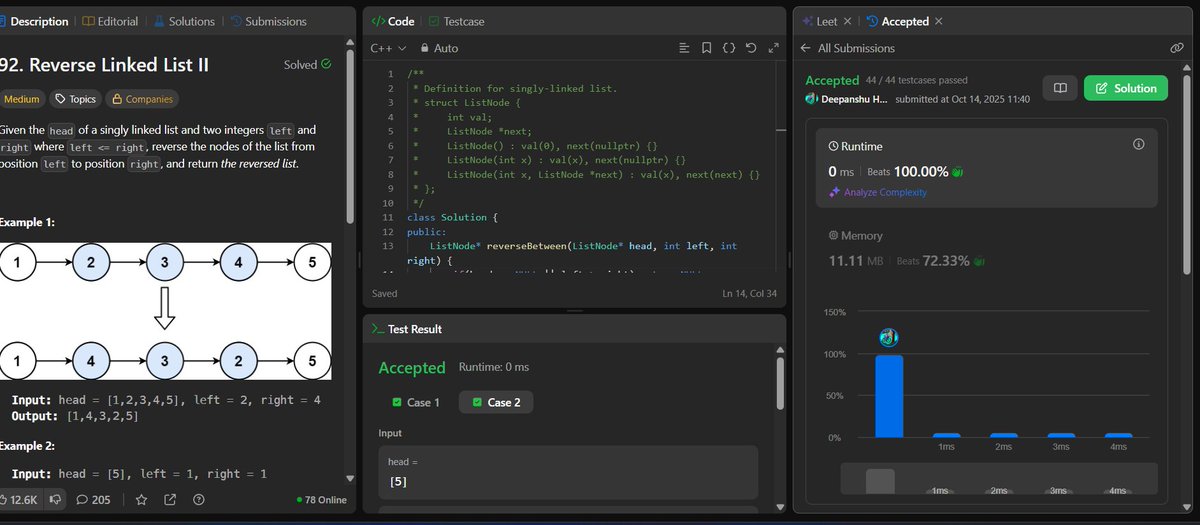Image resolution: width=1200 pixels, height=525 pixels.
Task: Click the Memory section heading
Action: [855, 236]
